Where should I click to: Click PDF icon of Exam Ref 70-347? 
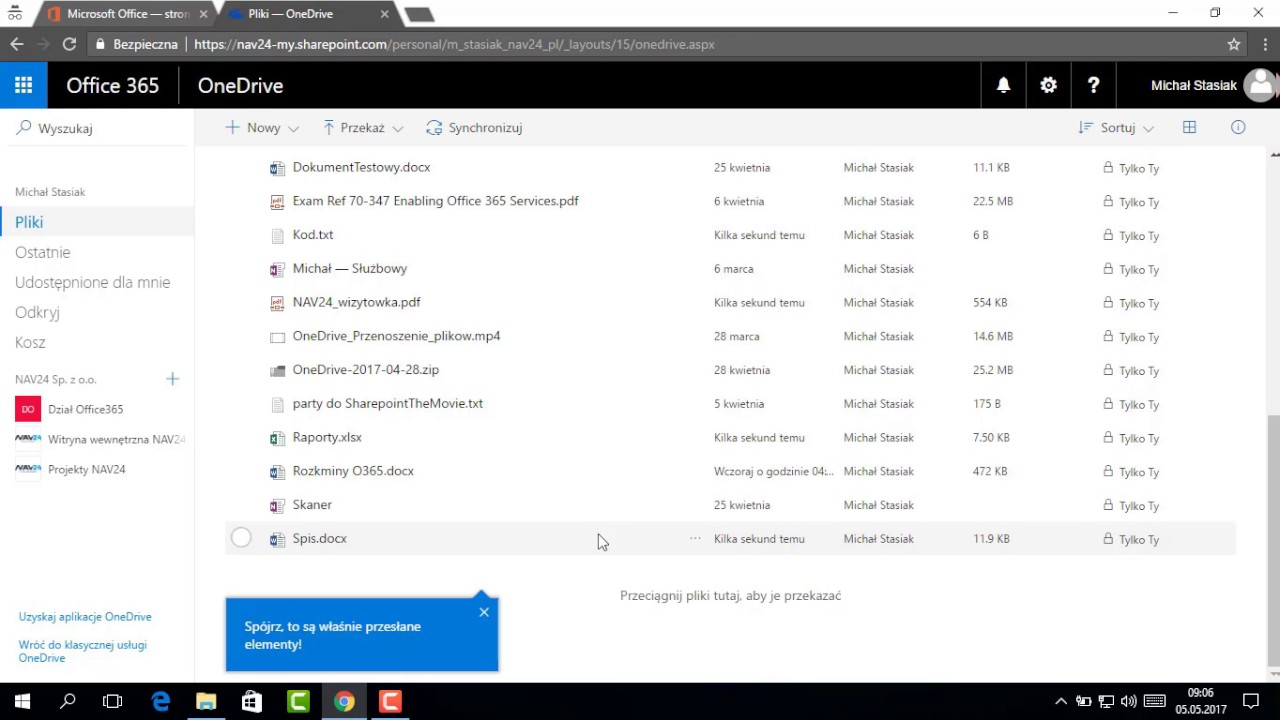tap(277, 202)
